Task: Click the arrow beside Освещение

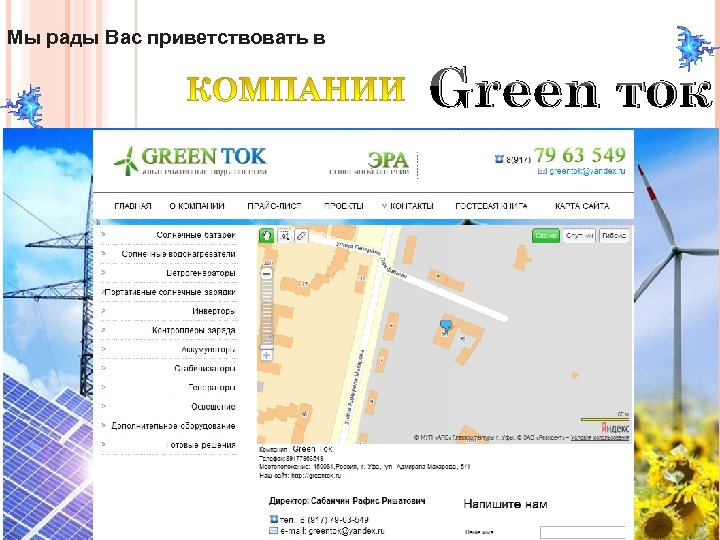Action: (x=103, y=405)
